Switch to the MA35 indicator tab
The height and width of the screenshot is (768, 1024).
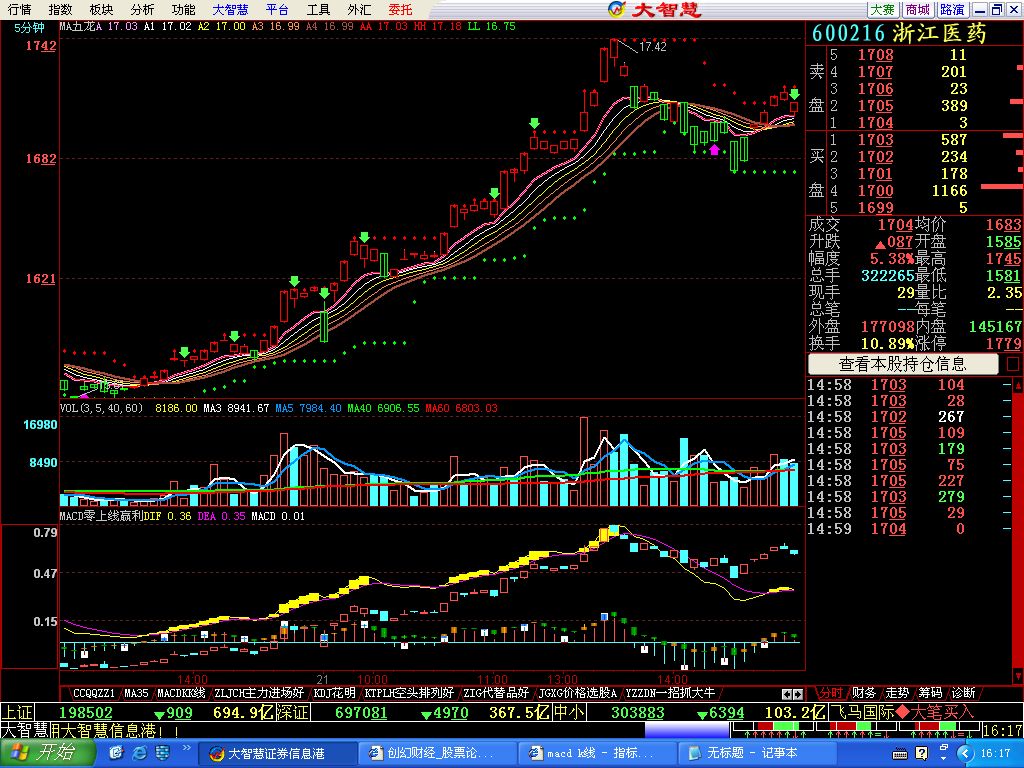[136, 693]
